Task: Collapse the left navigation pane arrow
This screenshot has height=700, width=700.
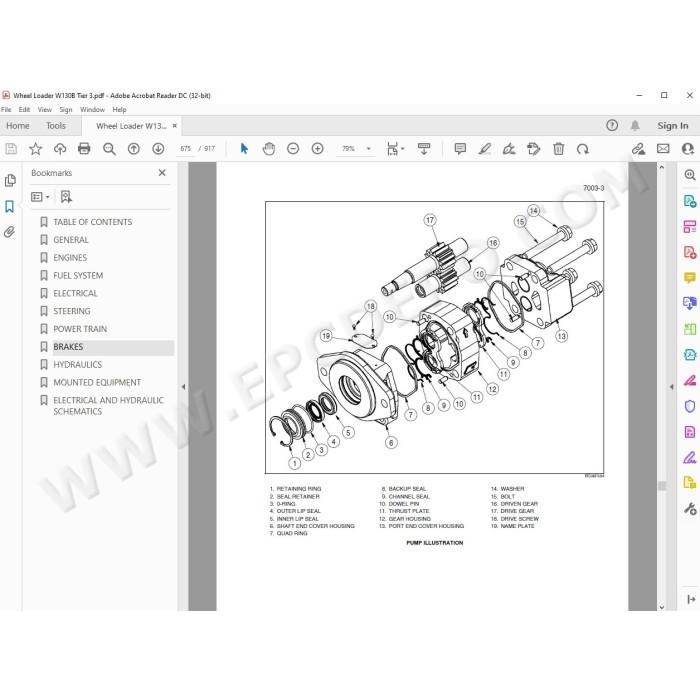Action: [183, 387]
